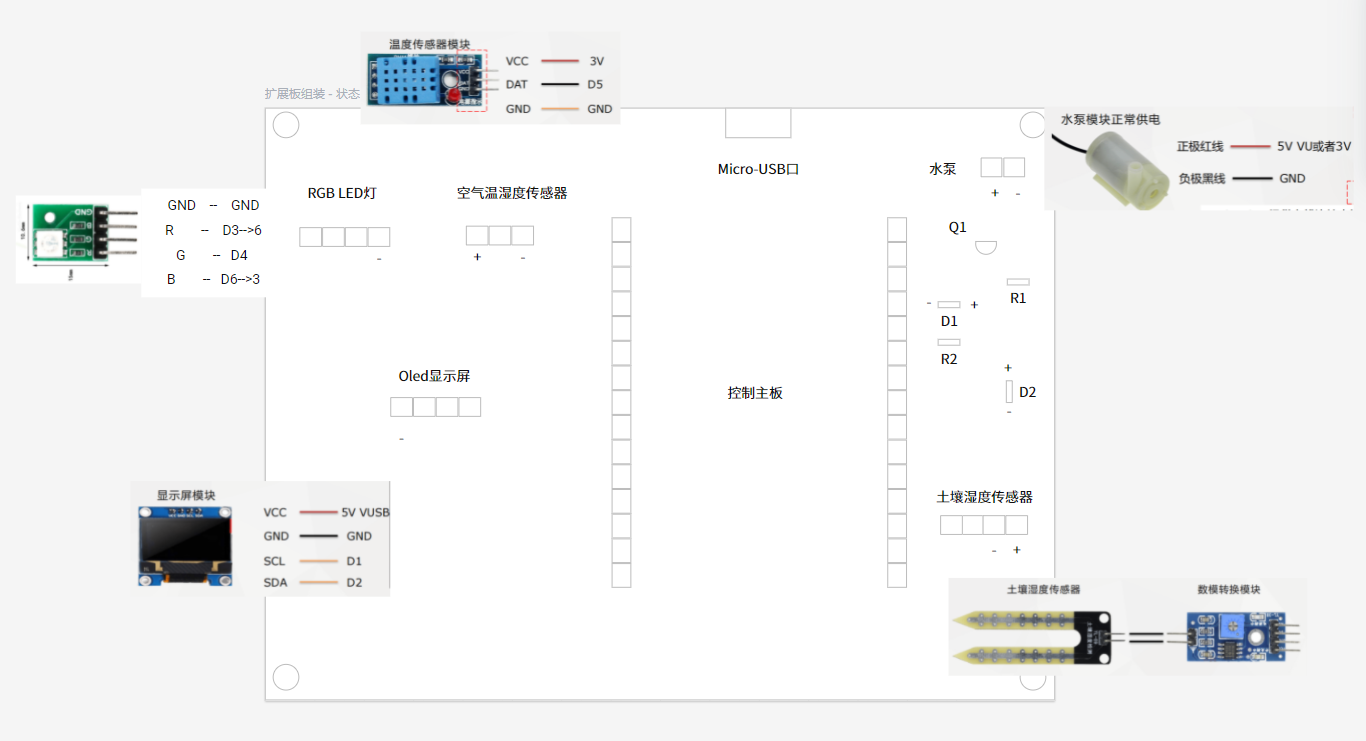Click the '扩展板组装 - 状态' title
Screen dimensions: 1366x741
[312, 94]
